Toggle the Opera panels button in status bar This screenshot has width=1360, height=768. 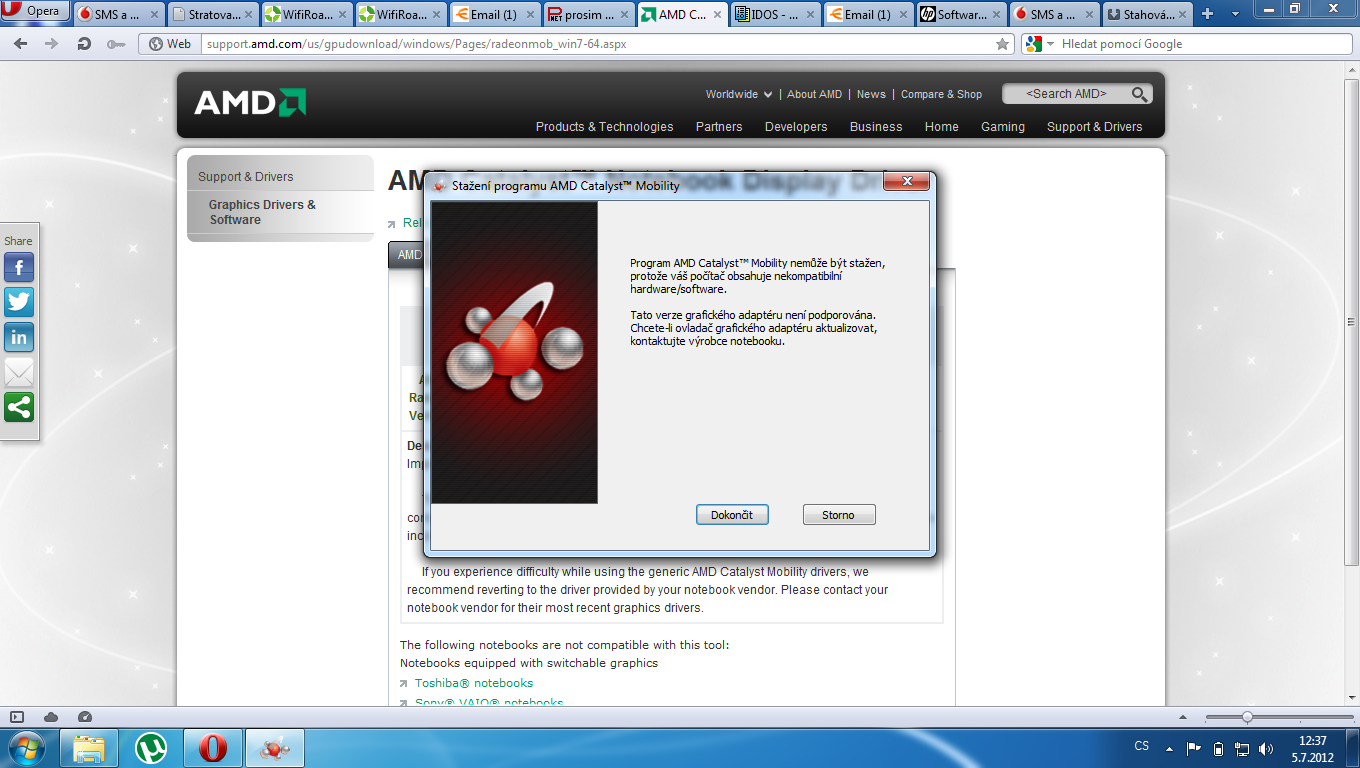(x=17, y=717)
